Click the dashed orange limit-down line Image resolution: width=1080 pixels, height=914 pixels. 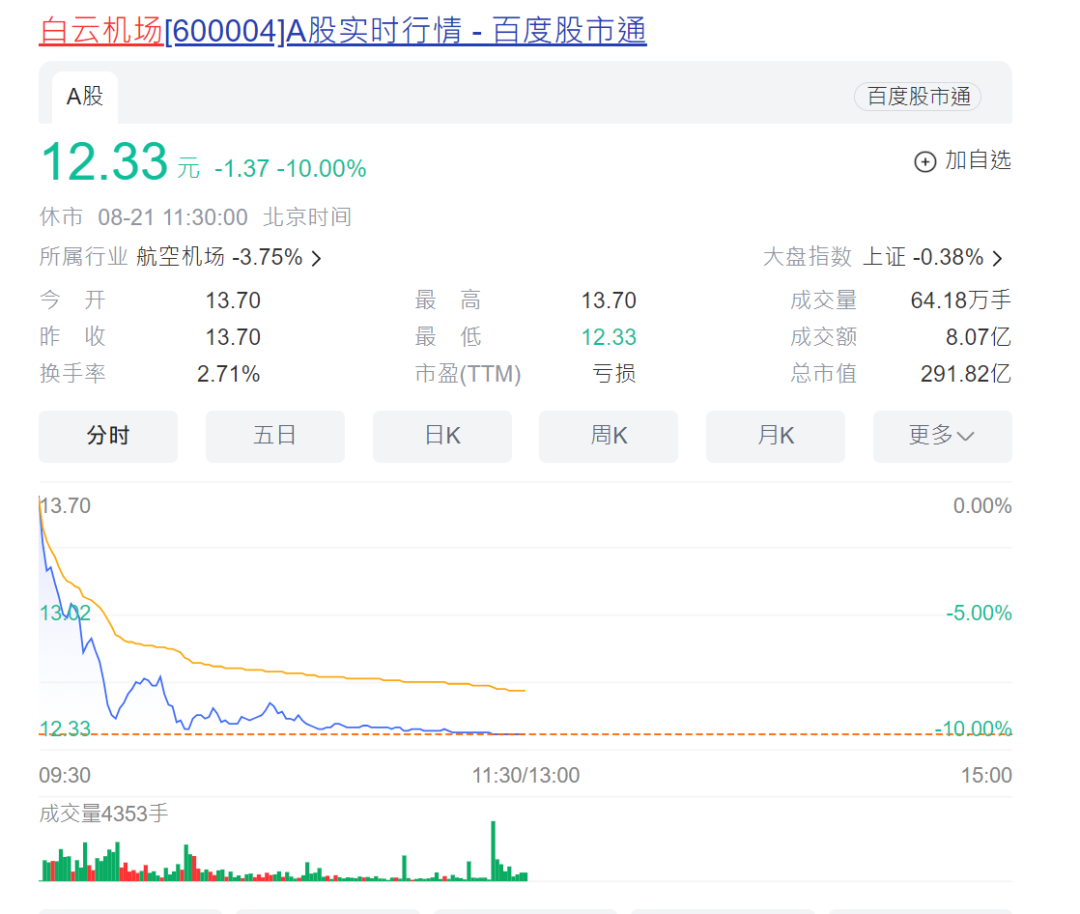(700, 734)
